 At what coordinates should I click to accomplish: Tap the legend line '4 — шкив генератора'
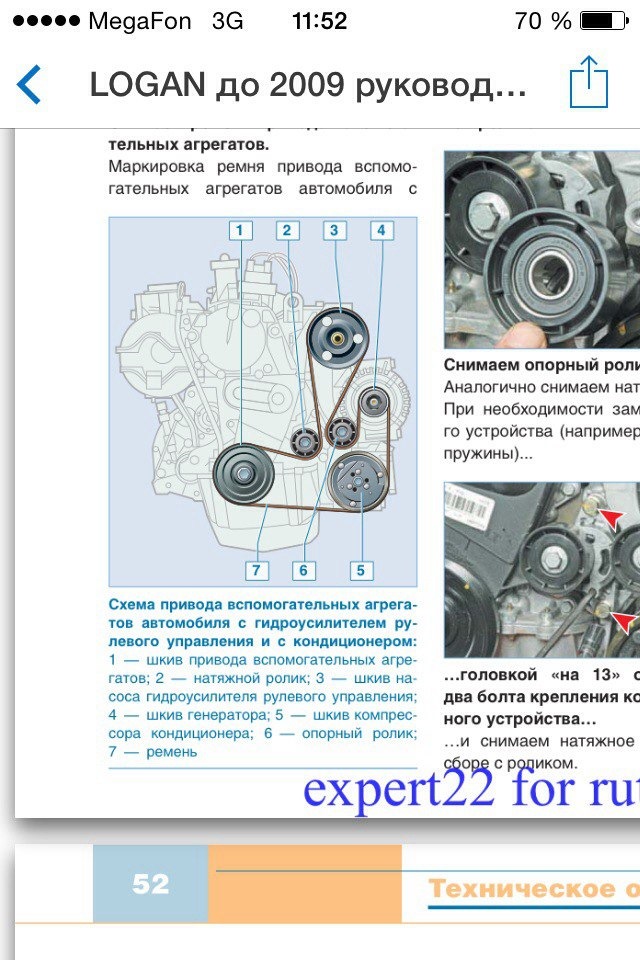pos(187,715)
